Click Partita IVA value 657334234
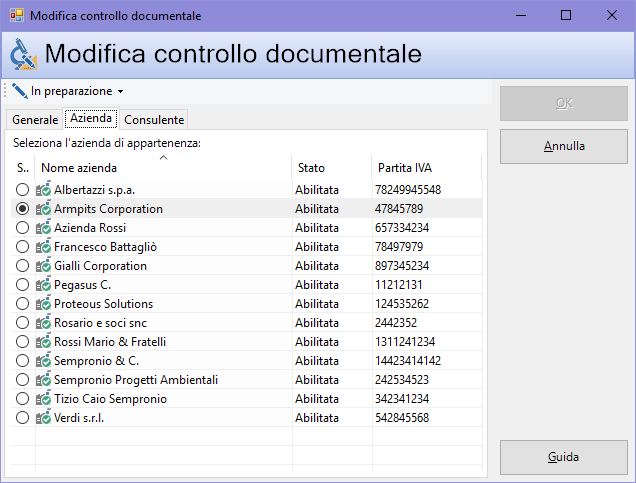This screenshot has width=636, height=483. click(x=402, y=228)
